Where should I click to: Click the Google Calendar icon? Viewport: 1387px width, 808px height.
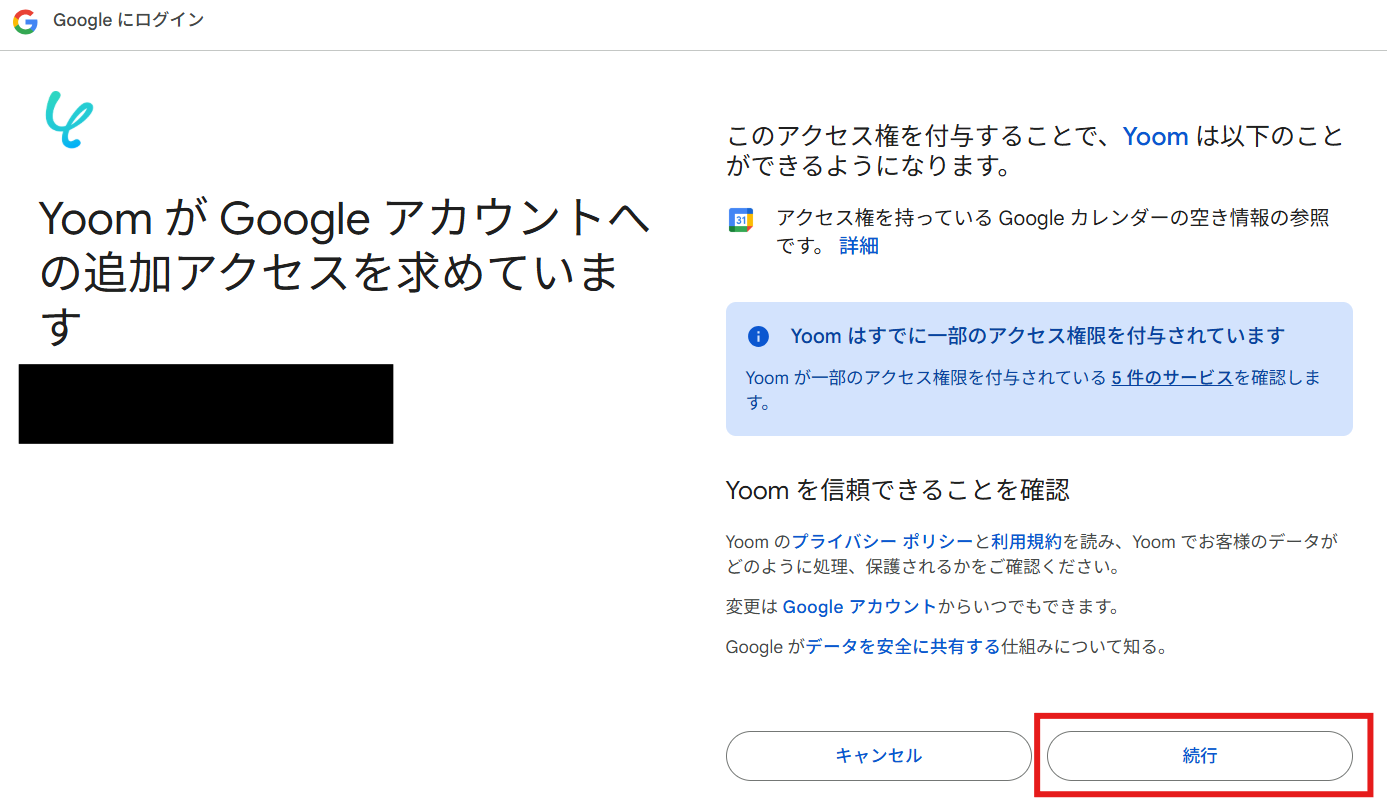740,220
